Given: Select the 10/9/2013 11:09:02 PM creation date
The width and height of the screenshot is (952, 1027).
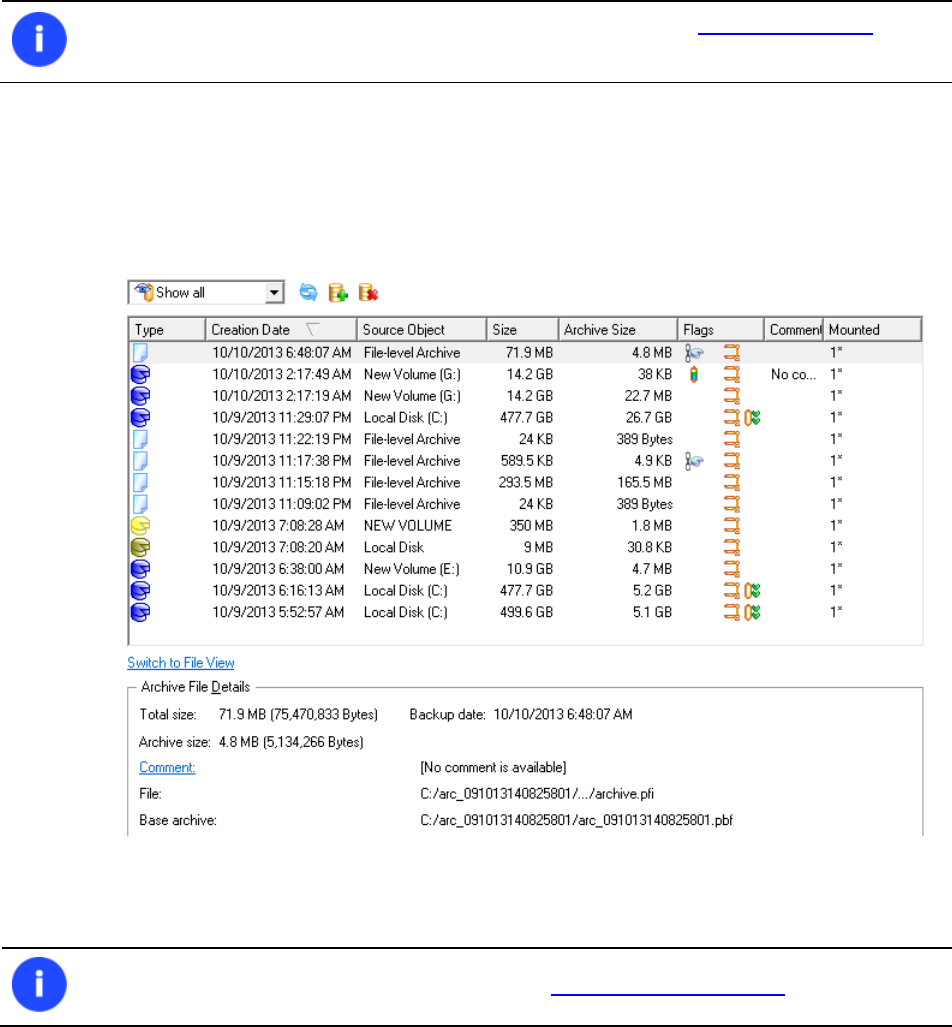Looking at the screenshot, I should [282, 504].
